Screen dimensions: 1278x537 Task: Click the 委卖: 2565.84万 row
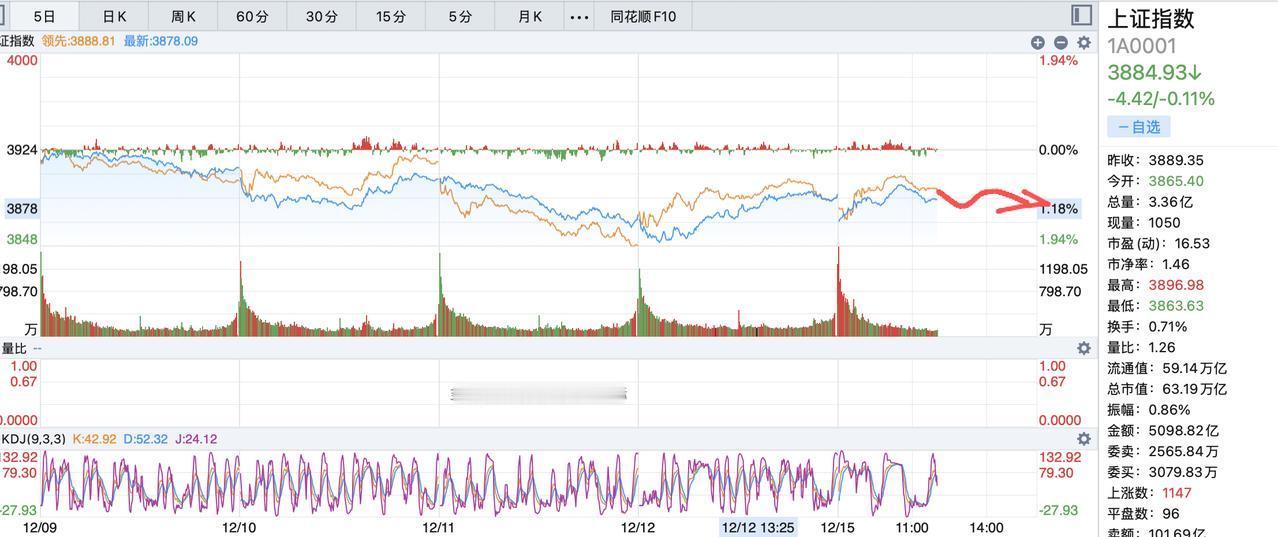(x=1162, y=451)
